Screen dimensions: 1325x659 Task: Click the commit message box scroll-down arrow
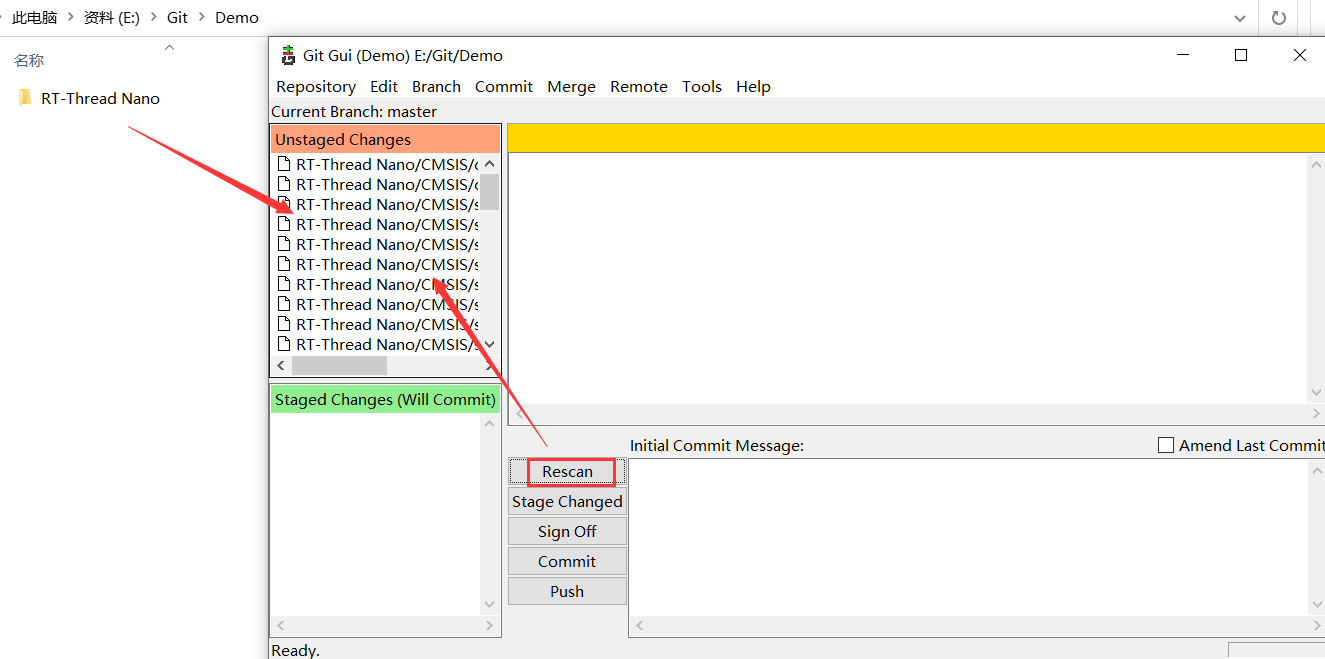pos(1316,604)
